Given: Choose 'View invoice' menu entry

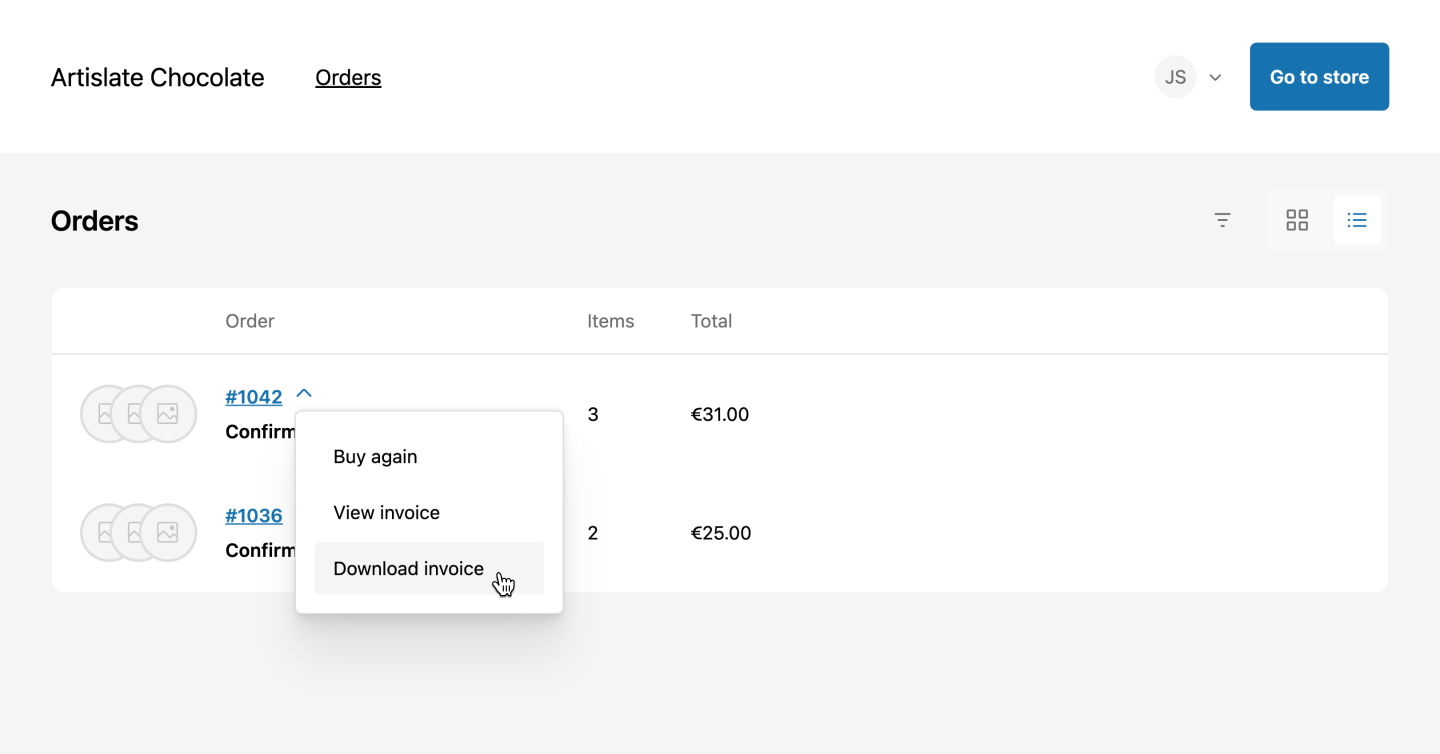Looking at the screenshot, I should (x=386, y=512).
